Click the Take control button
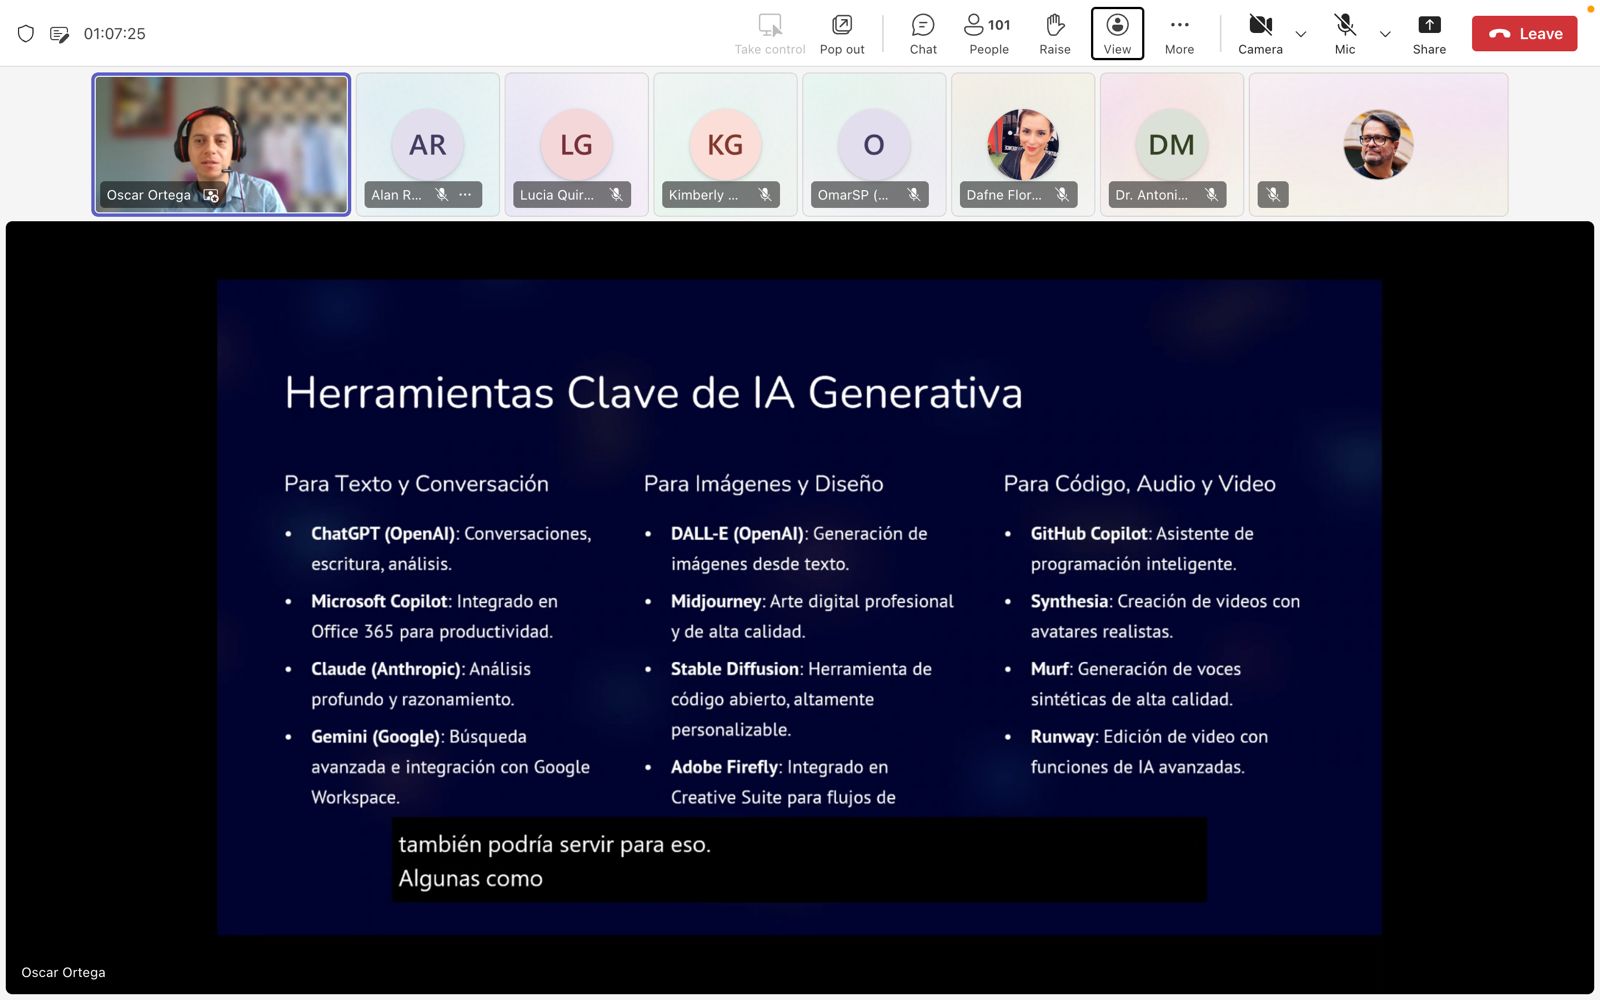The width and height of the screenshot is (1600, 1000). tap(770, 34)
